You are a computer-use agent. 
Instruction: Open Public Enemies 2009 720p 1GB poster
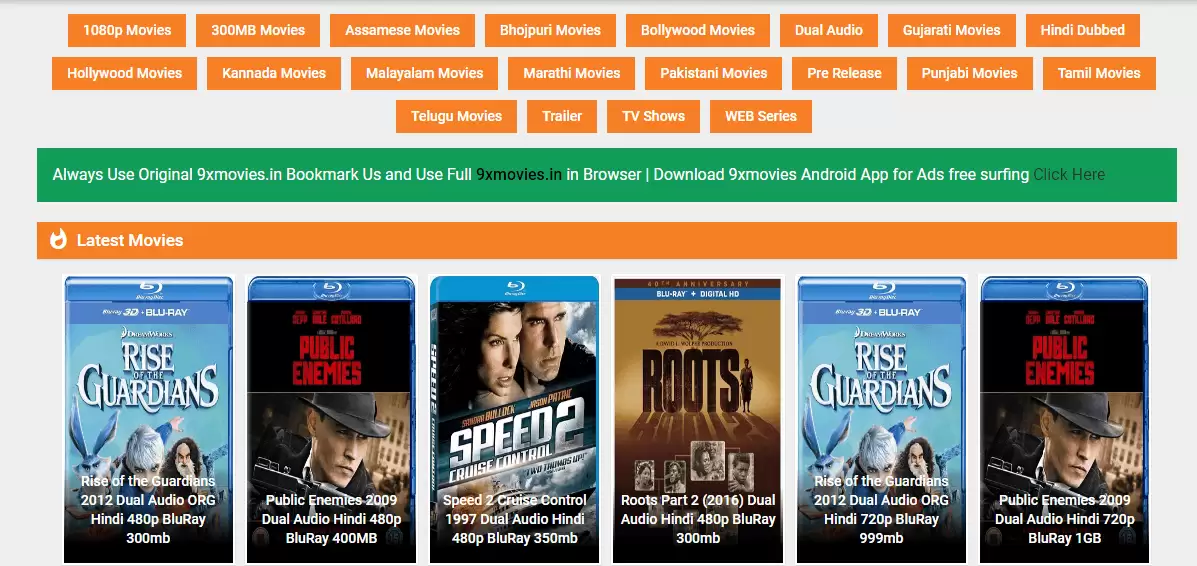coord(1064,419)
